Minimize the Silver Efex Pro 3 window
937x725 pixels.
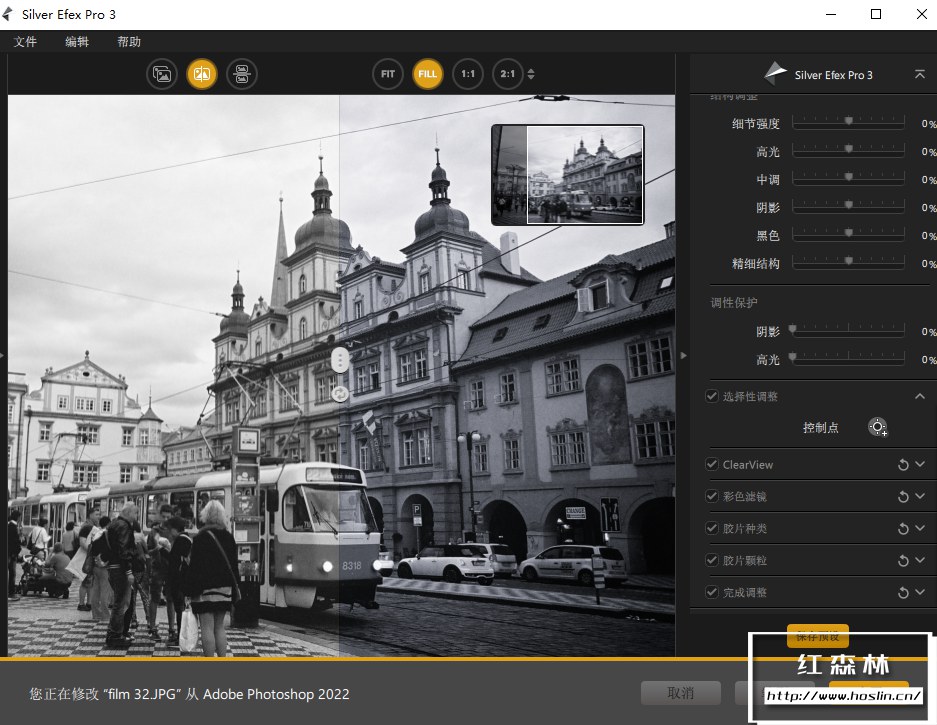(831, 14)
